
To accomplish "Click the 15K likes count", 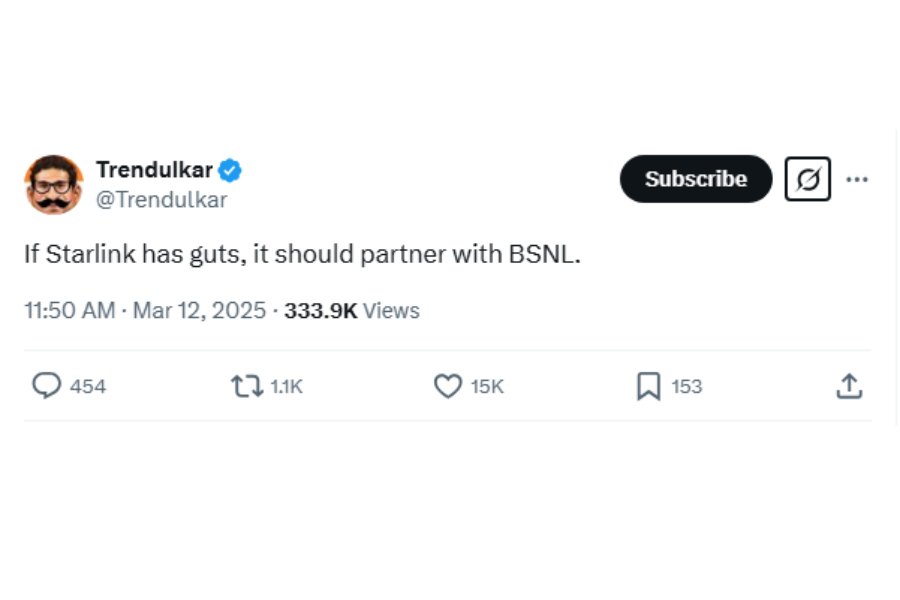I will coord(487,387).
